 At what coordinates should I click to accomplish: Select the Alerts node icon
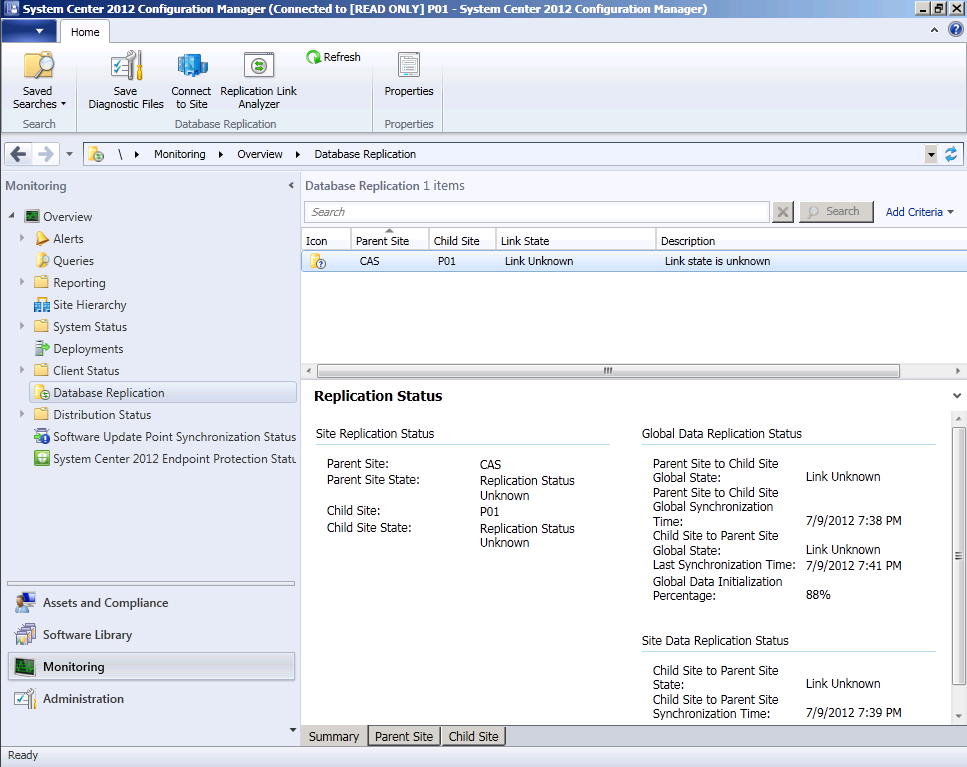[x=42, y=239]
